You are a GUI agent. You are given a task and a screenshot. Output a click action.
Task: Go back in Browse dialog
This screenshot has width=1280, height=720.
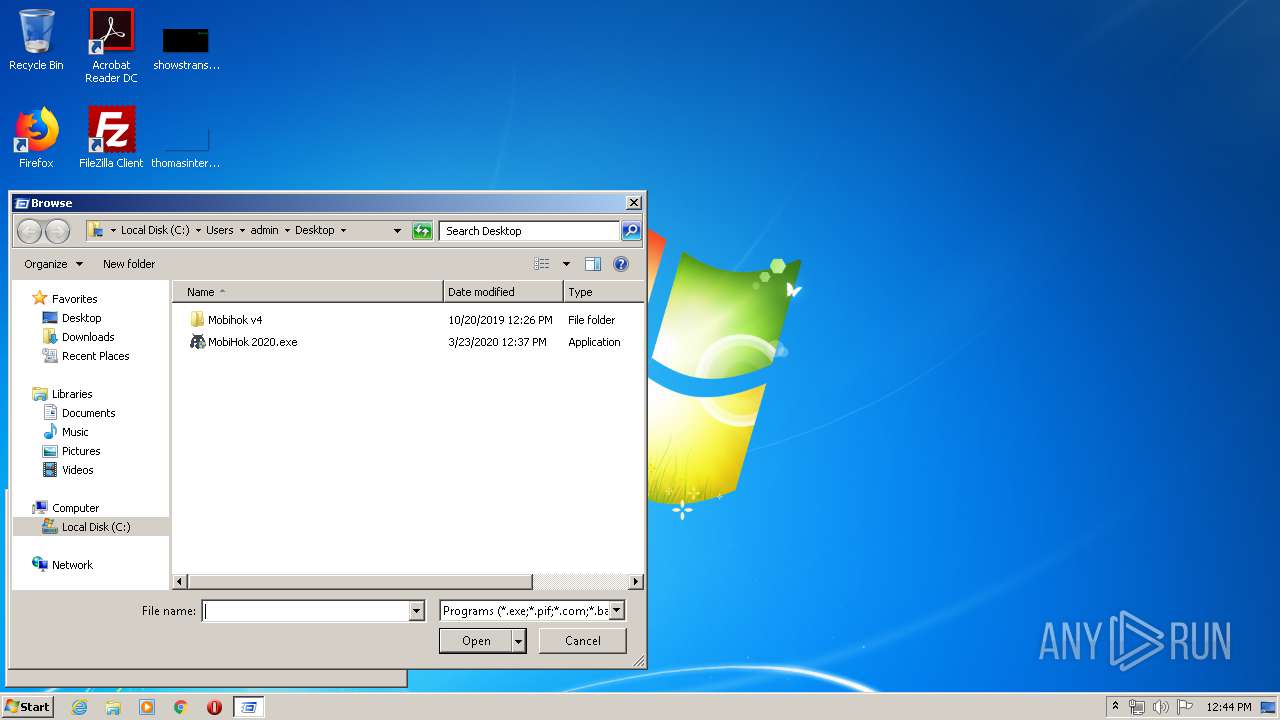[x=29, y=231]
